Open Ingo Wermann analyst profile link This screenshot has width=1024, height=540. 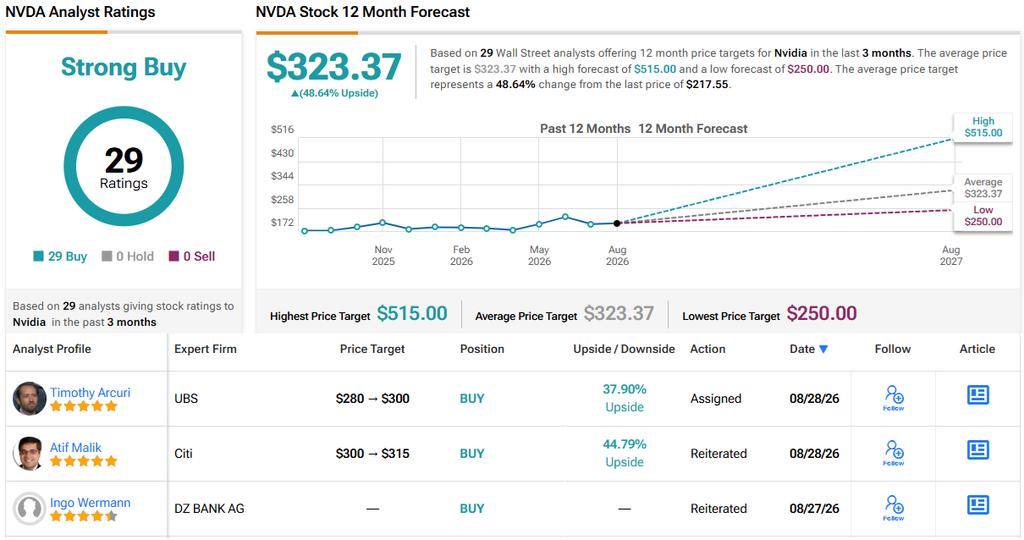(x=90, y=502)
